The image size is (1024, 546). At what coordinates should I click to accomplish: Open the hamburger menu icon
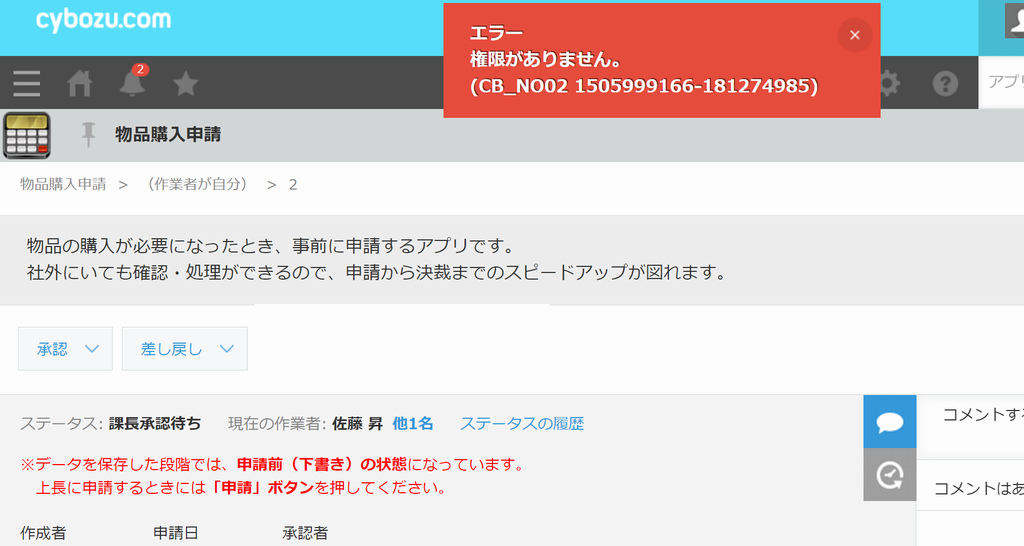point(27,84)
